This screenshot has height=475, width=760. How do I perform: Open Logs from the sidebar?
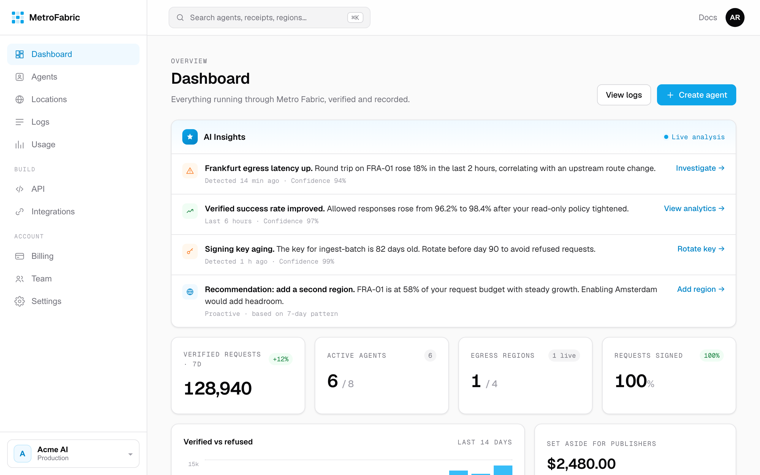click(73, 122)
